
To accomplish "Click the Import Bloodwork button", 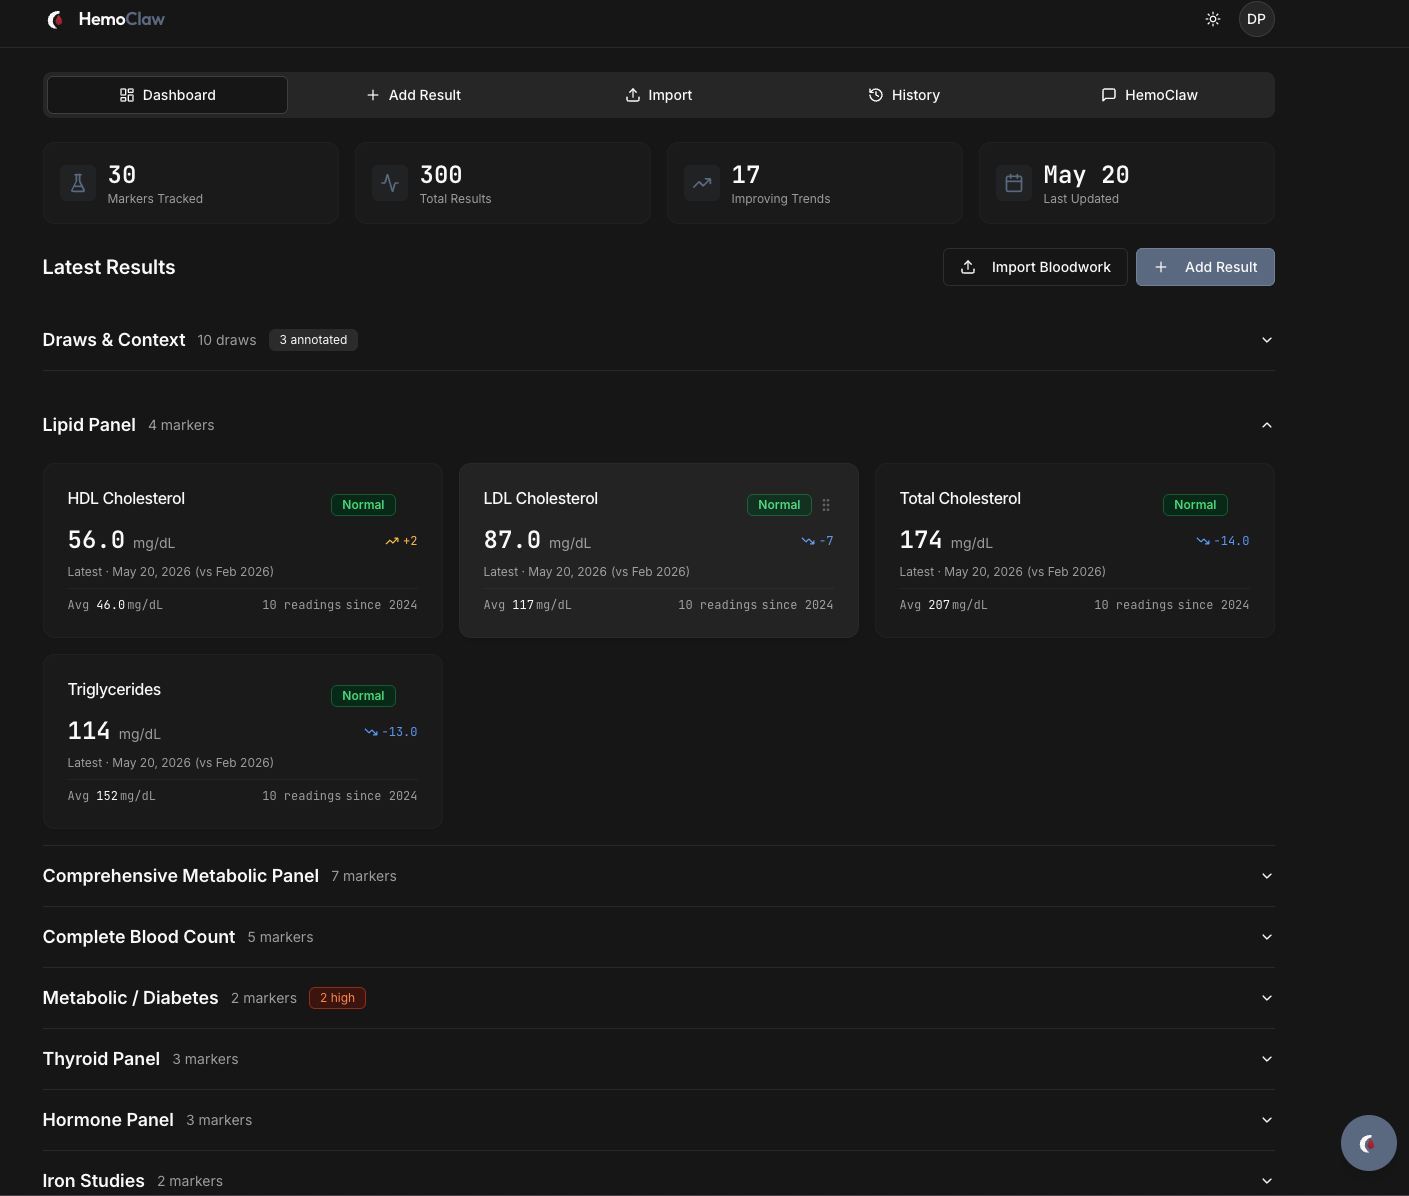I will [x=1035, y=267].
